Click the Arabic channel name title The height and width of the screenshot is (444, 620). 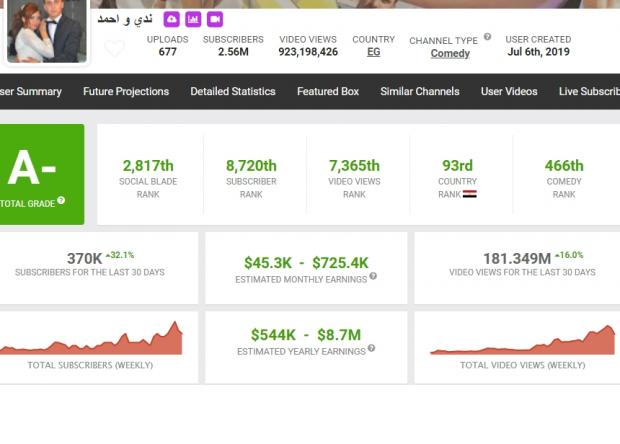click(125, 19)
